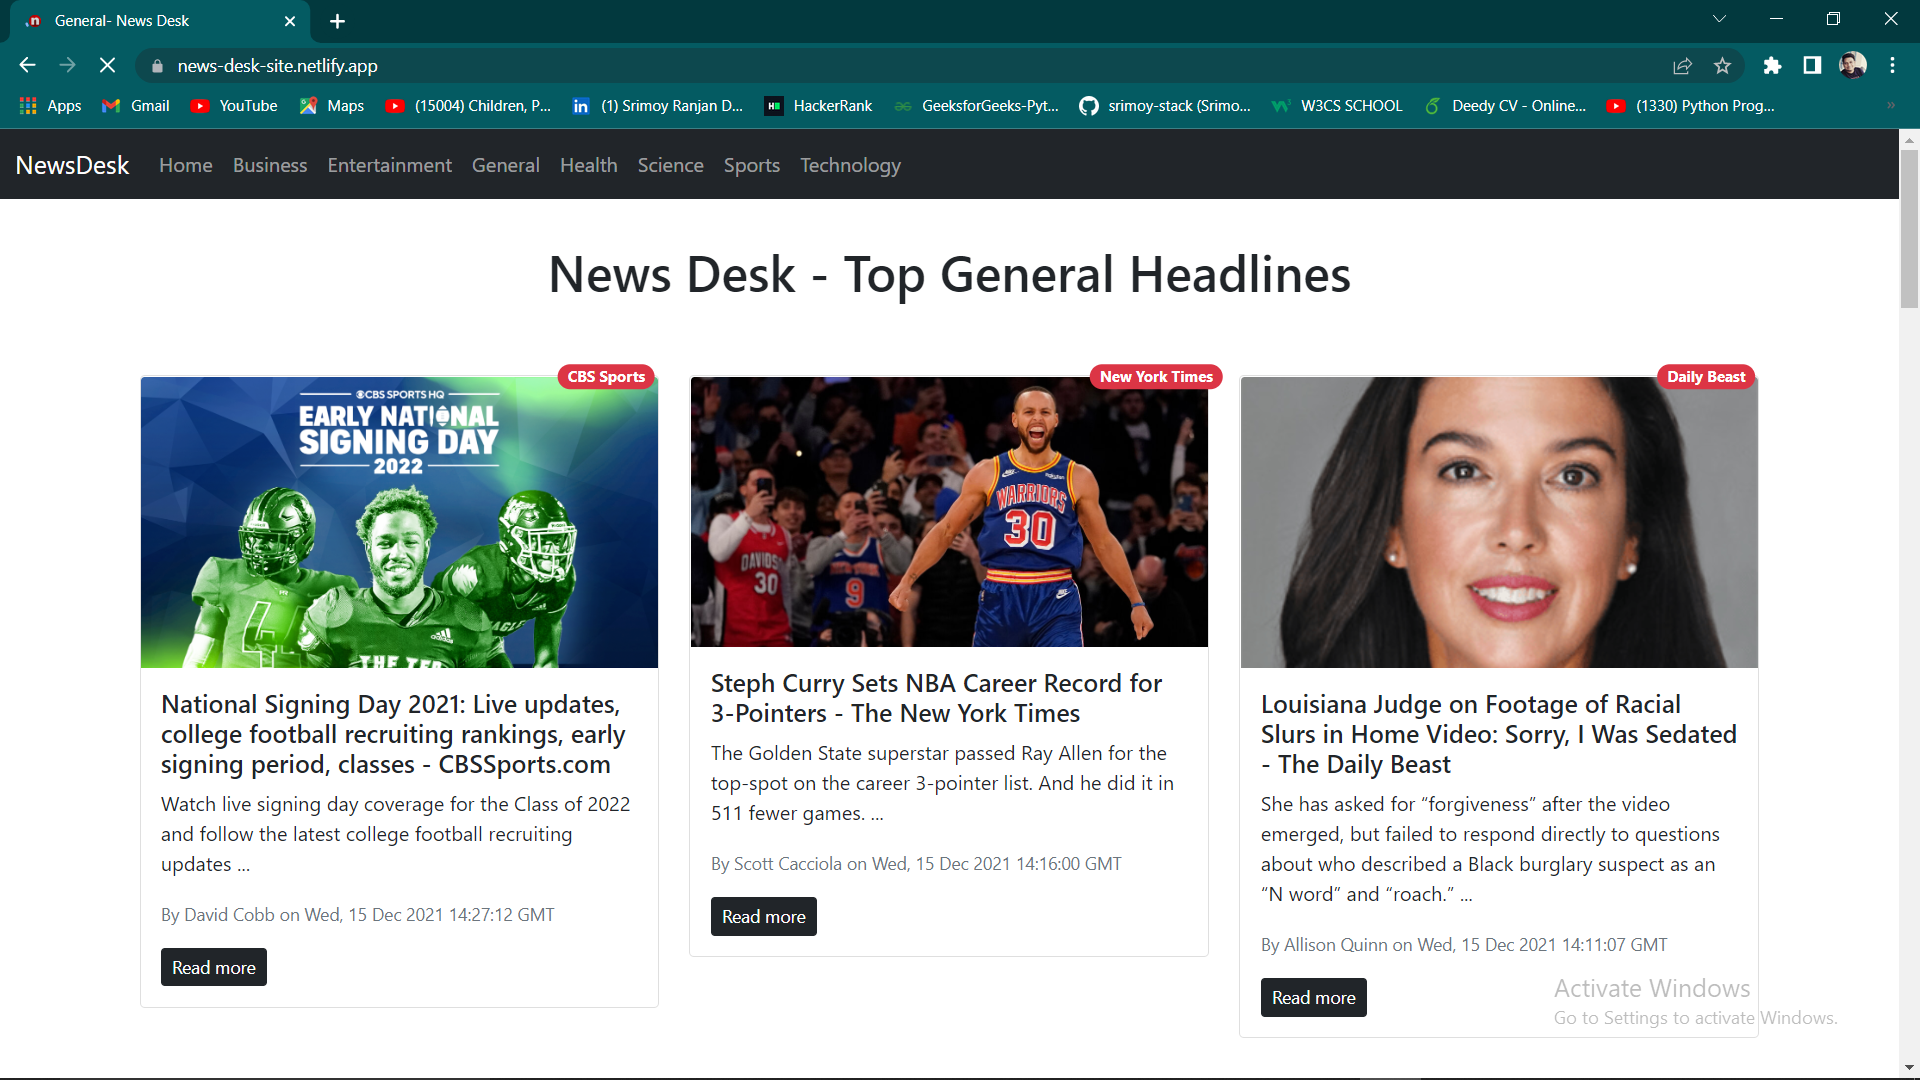Open the Gmail bookmark
The height and width of the screenshot is (1080, 1920).
click(136, 106)
